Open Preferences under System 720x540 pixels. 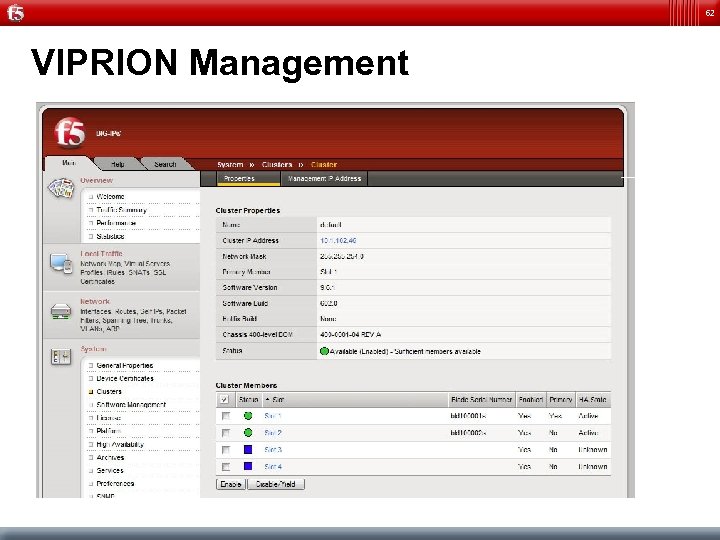coord(115,484)
